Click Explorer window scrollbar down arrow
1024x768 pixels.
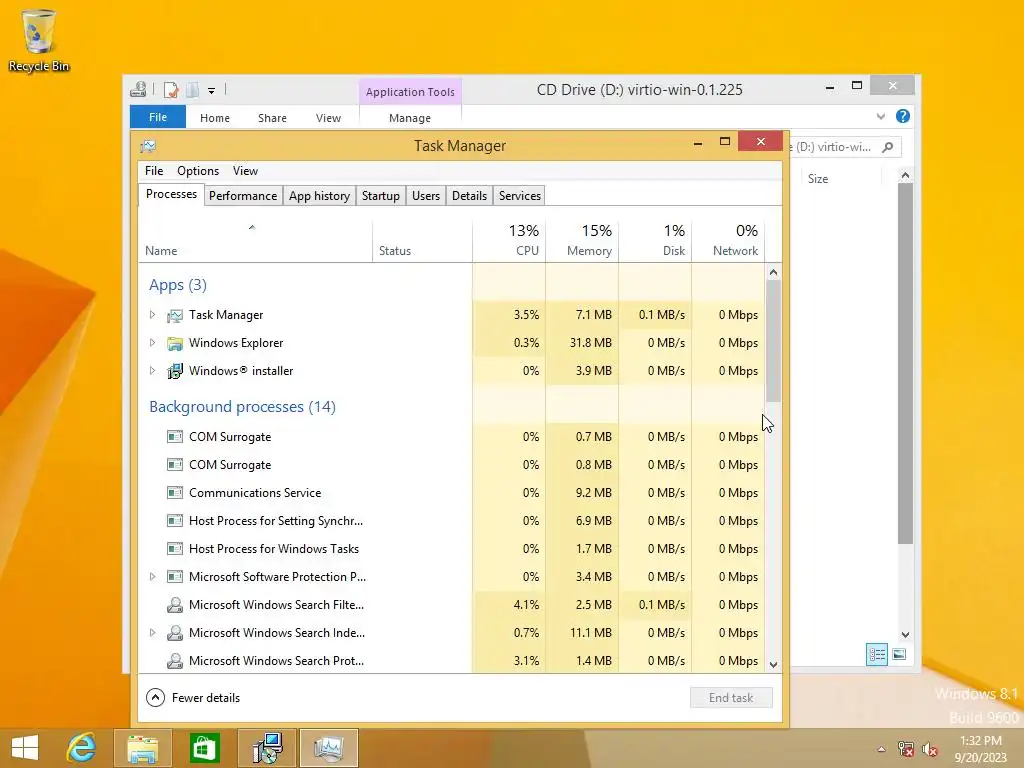coord(905,635)
